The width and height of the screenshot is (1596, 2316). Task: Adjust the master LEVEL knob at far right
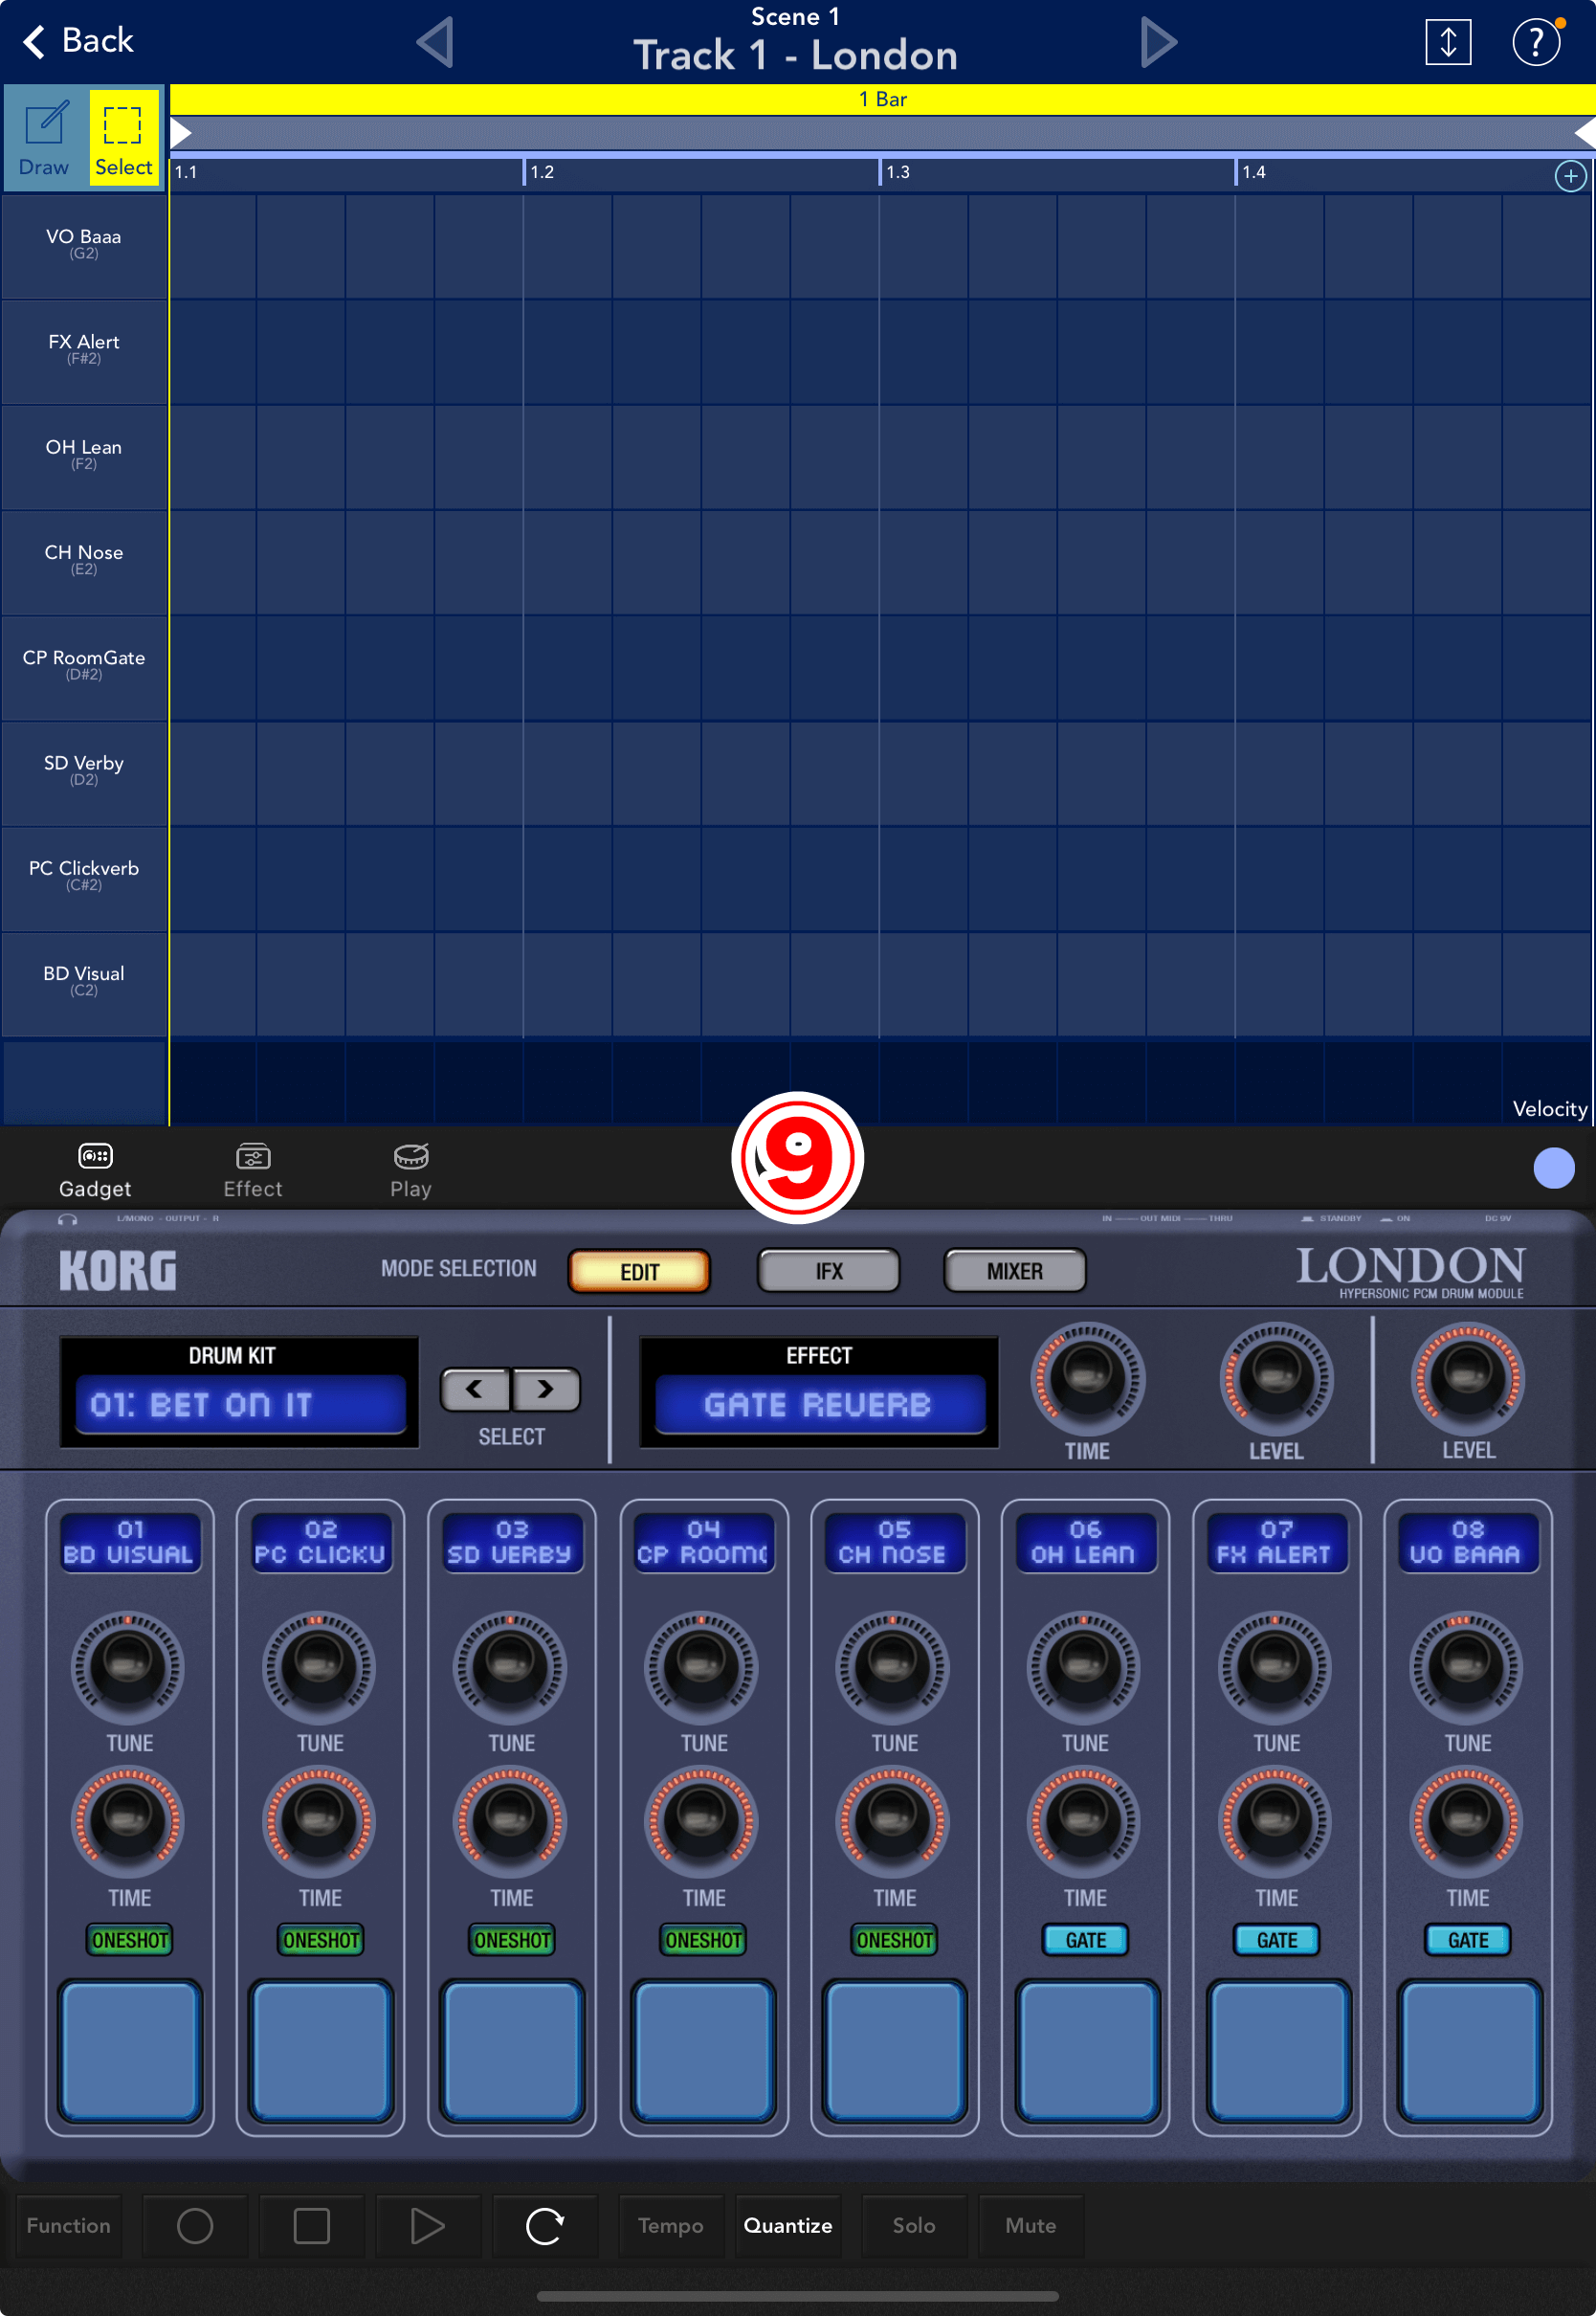pyautogui.click(x=1467, y=1378)
